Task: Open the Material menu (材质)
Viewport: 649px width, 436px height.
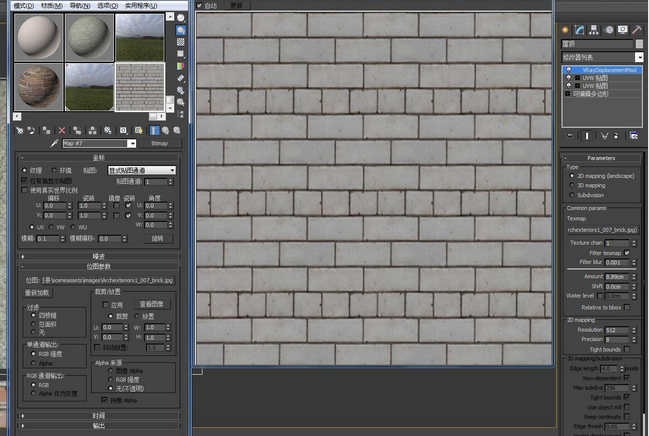Action: point(52,6)
